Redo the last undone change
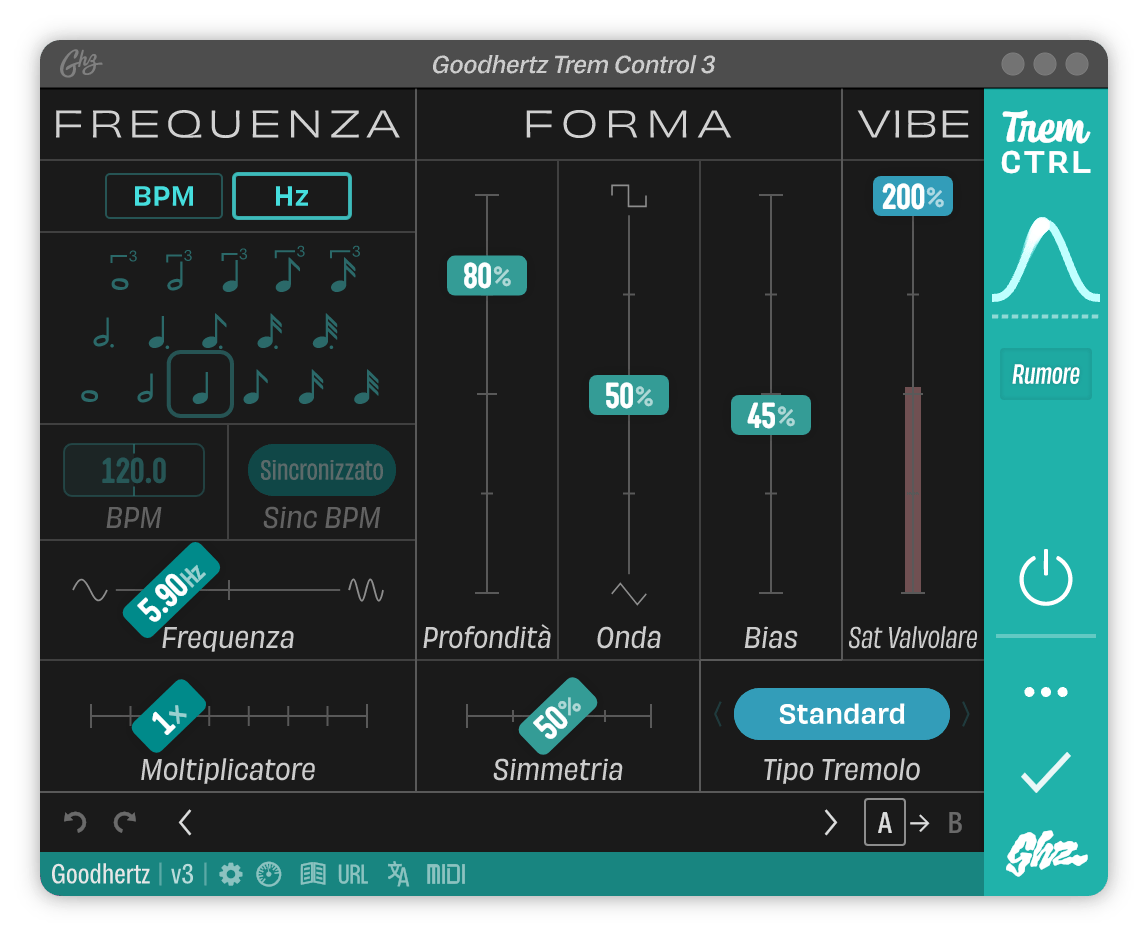 click(x=125, y=822)
